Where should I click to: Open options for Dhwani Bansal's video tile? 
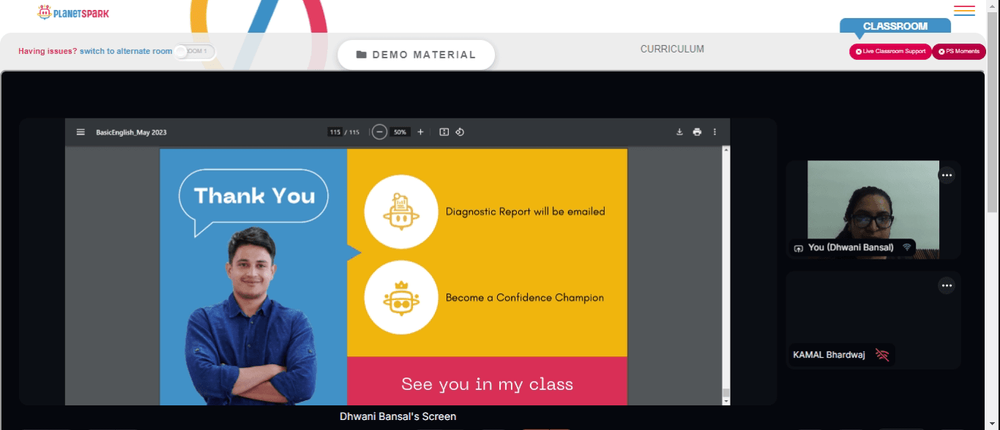click(946, 175)
